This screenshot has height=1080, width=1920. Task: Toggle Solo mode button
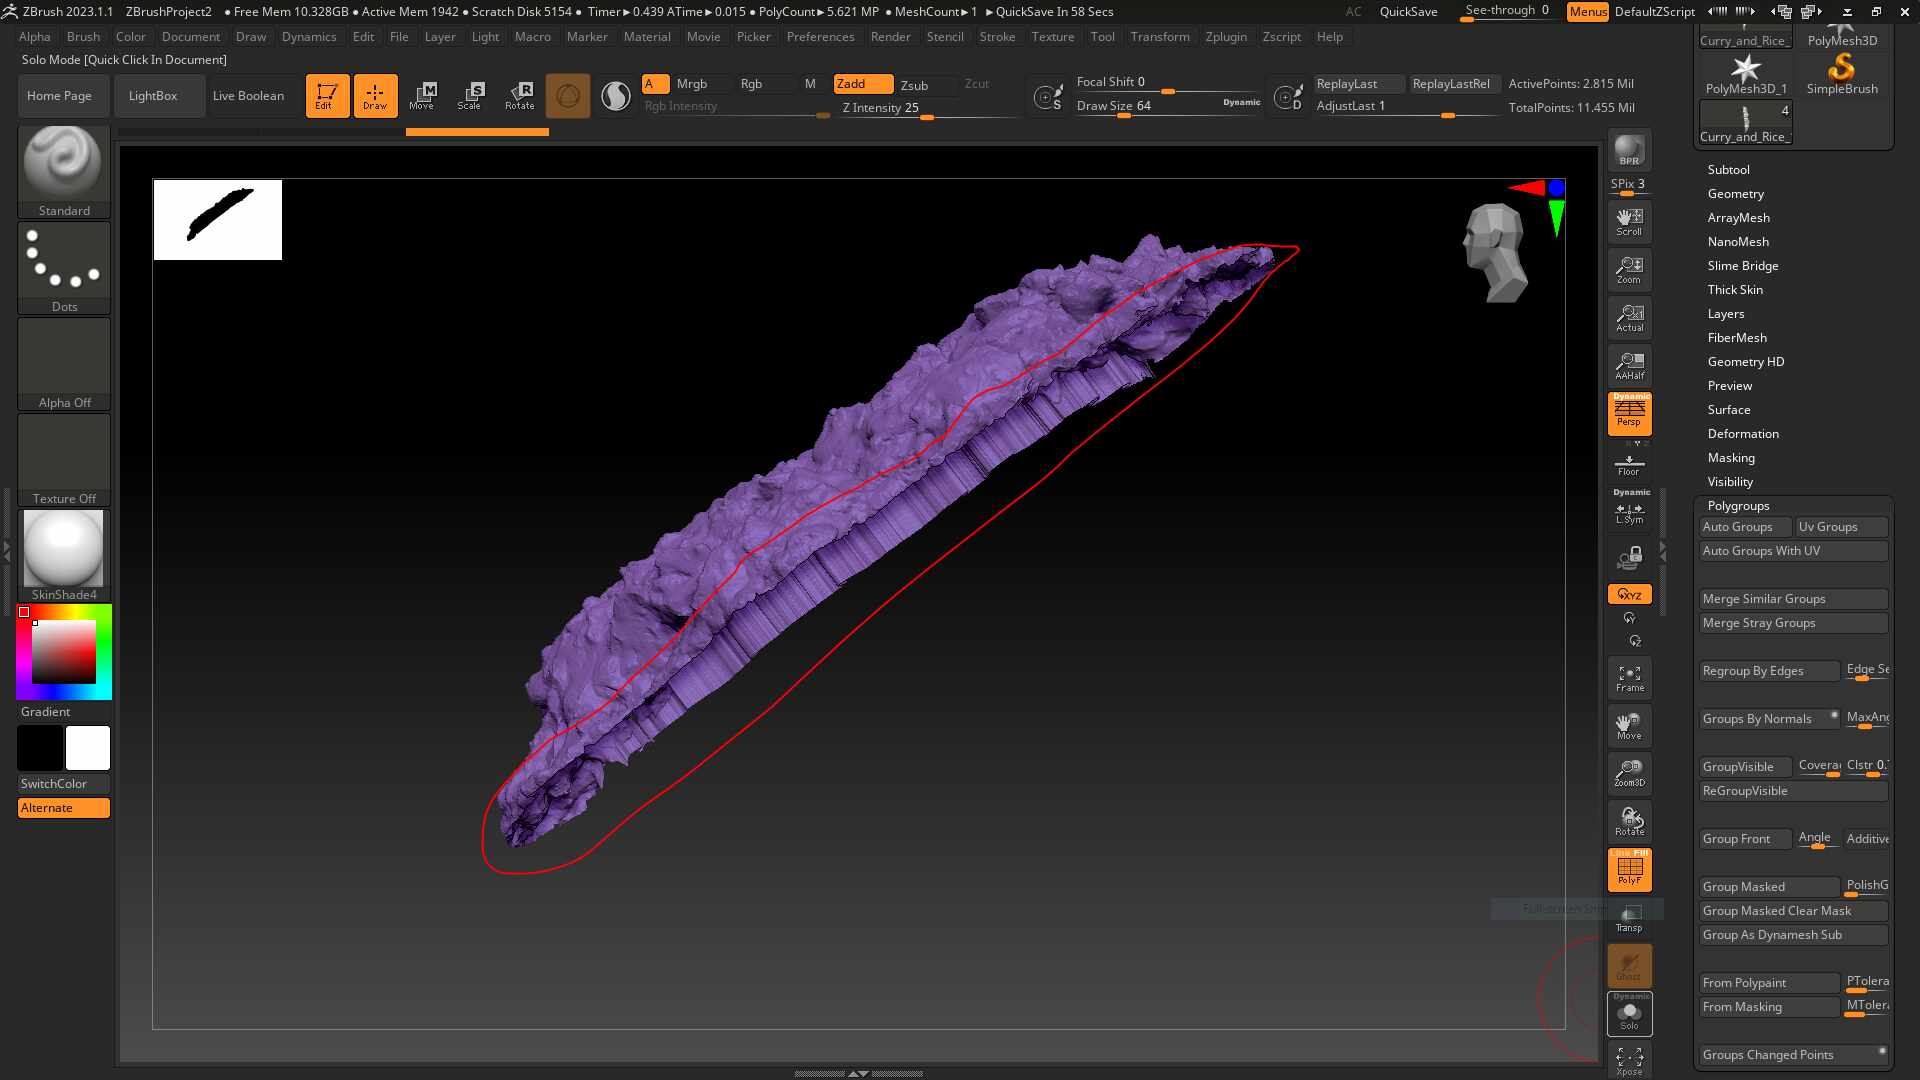tap(1629, 1014)
